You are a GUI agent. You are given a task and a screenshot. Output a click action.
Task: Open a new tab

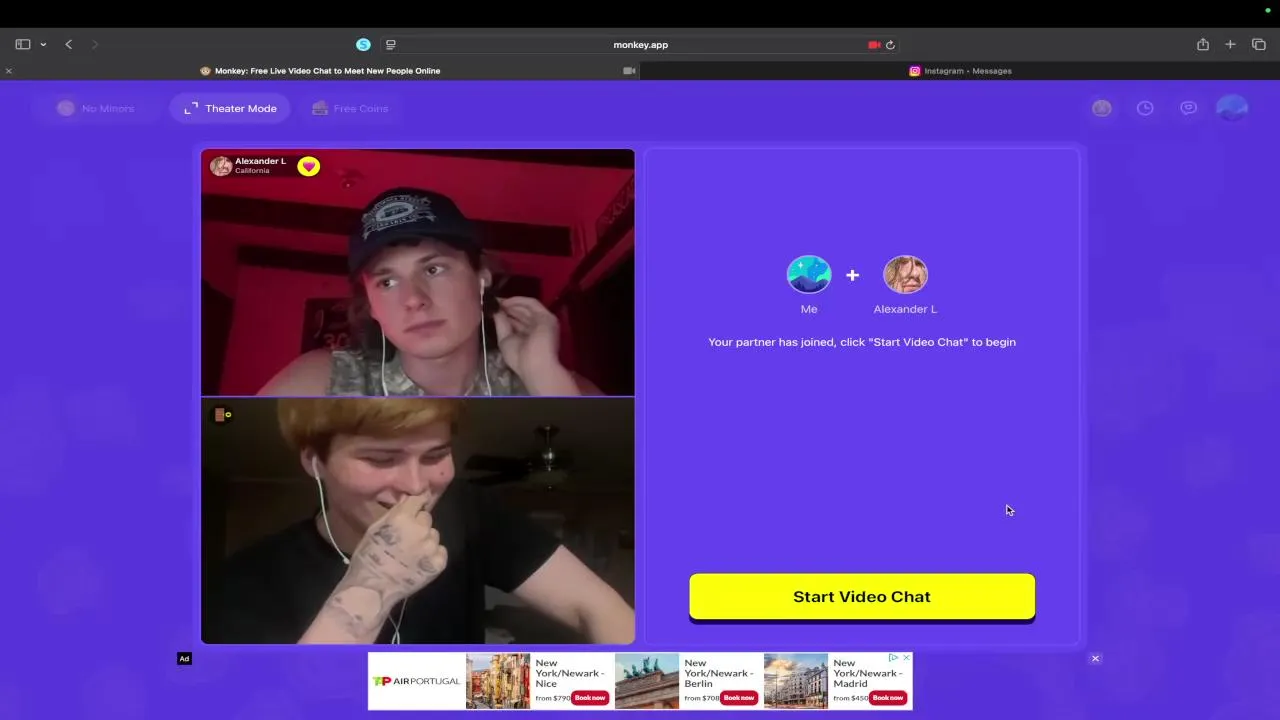tap(1231, 44)
